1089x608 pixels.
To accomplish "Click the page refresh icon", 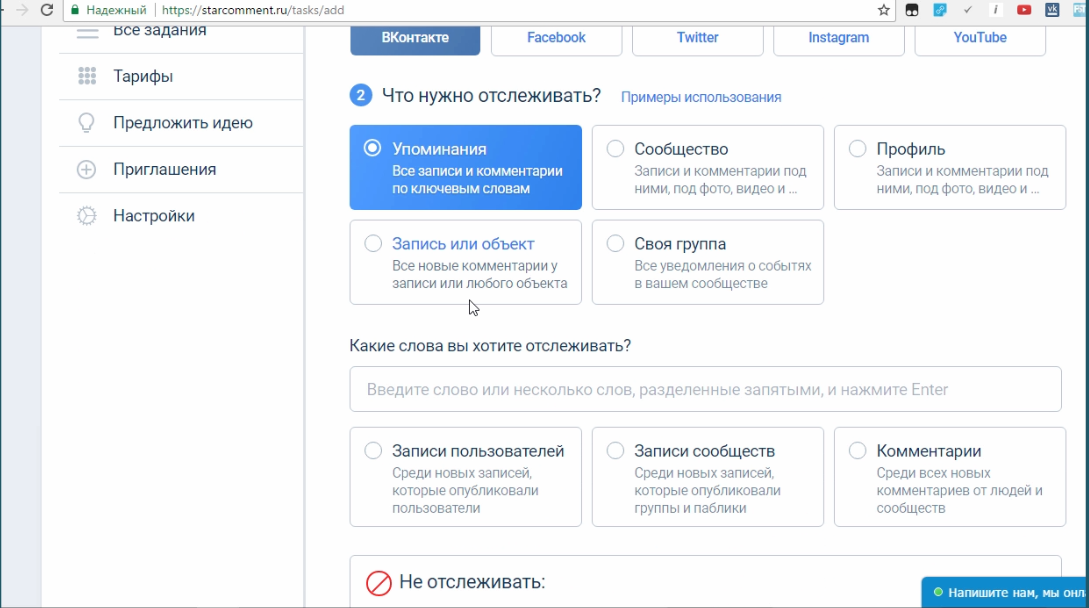I will click(46, 10).
